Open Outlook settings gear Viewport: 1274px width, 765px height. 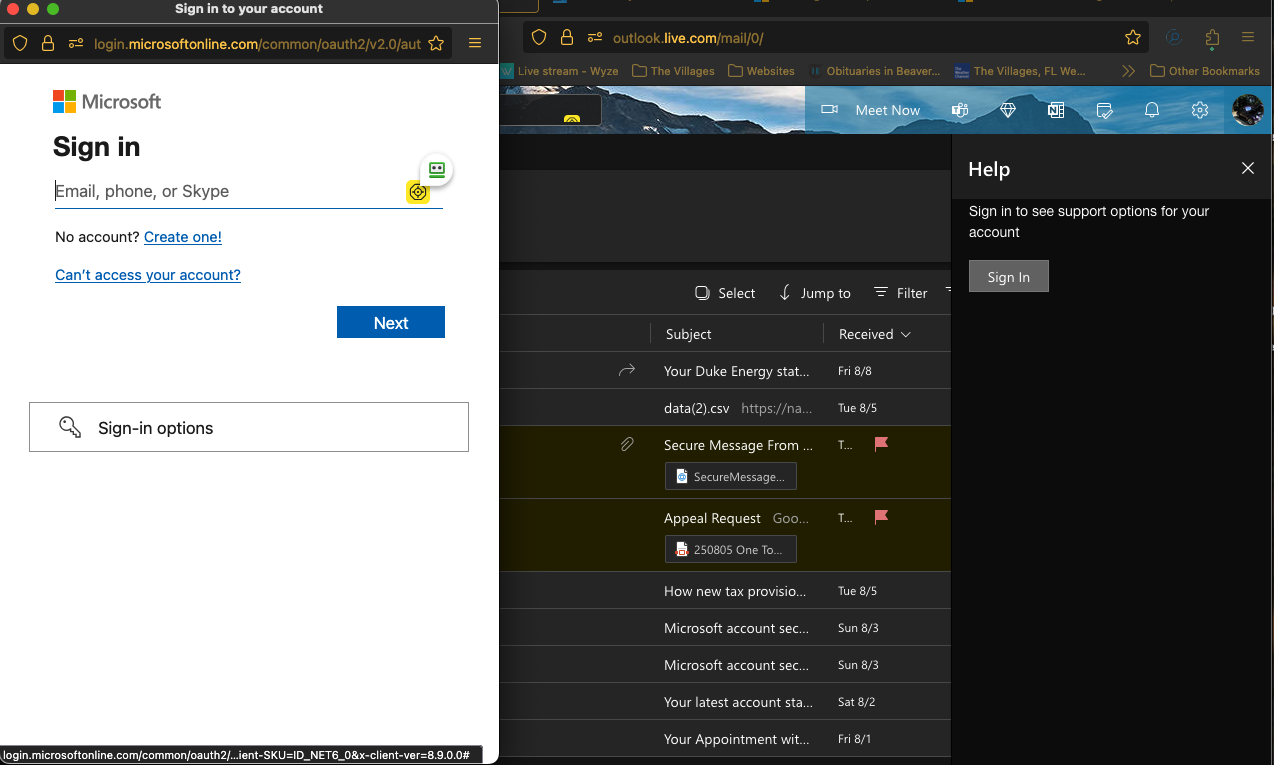[x=1200, y=110]
